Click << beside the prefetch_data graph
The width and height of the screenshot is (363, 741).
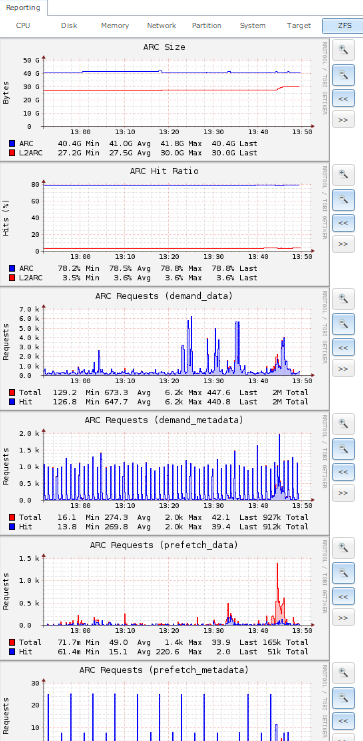pos(343,597)
